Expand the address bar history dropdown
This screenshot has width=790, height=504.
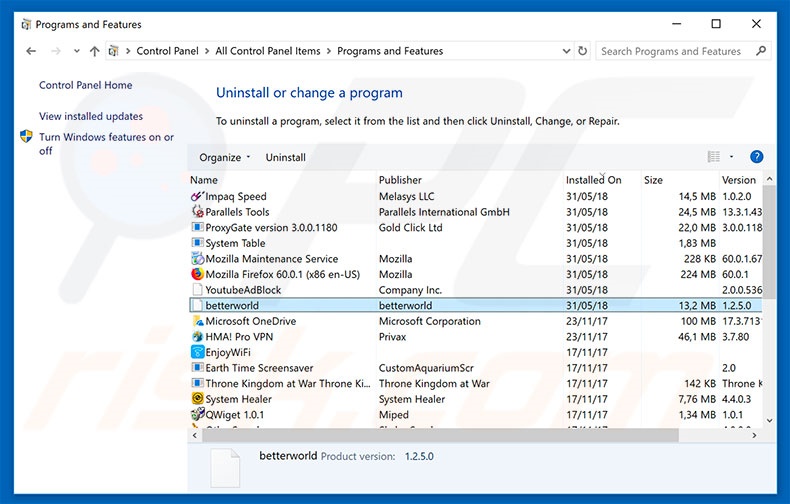pyautogui.click(x=566, y=51)
